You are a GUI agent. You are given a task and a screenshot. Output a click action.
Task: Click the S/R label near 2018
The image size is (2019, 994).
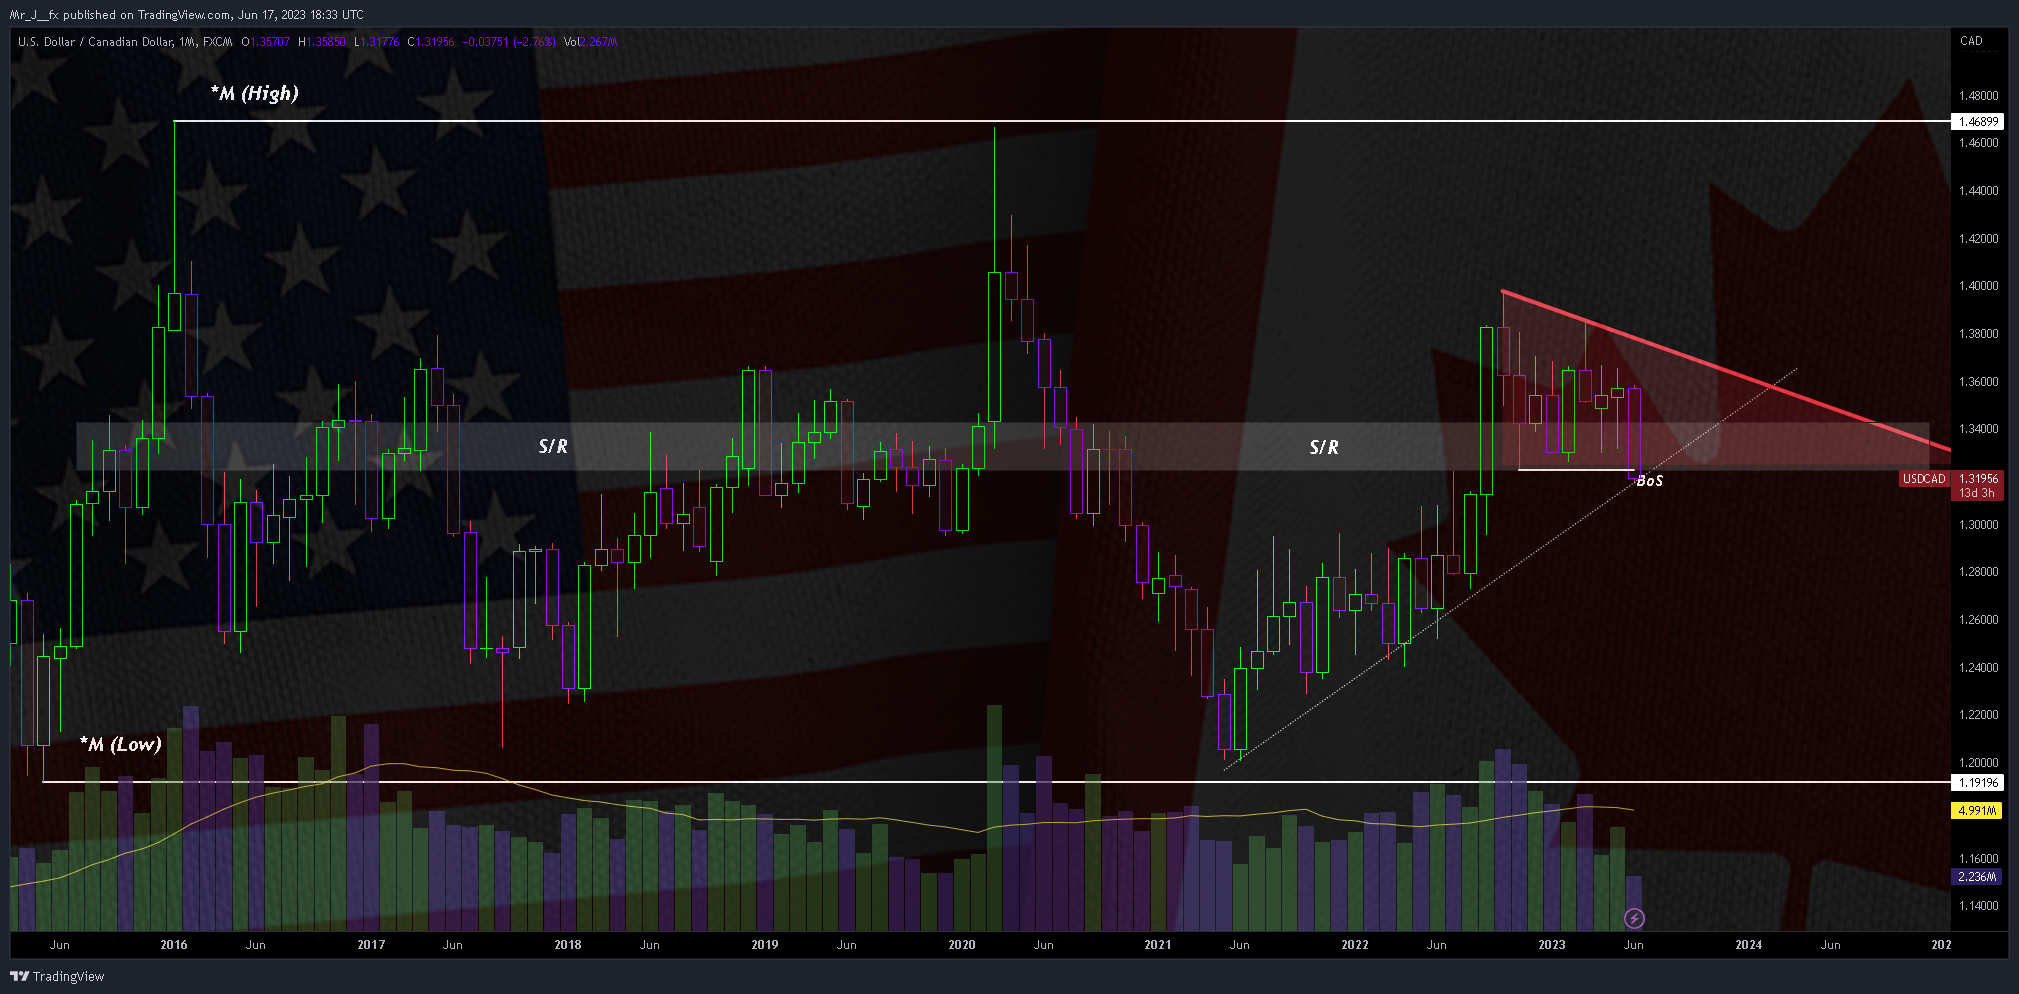coord(553,446)
